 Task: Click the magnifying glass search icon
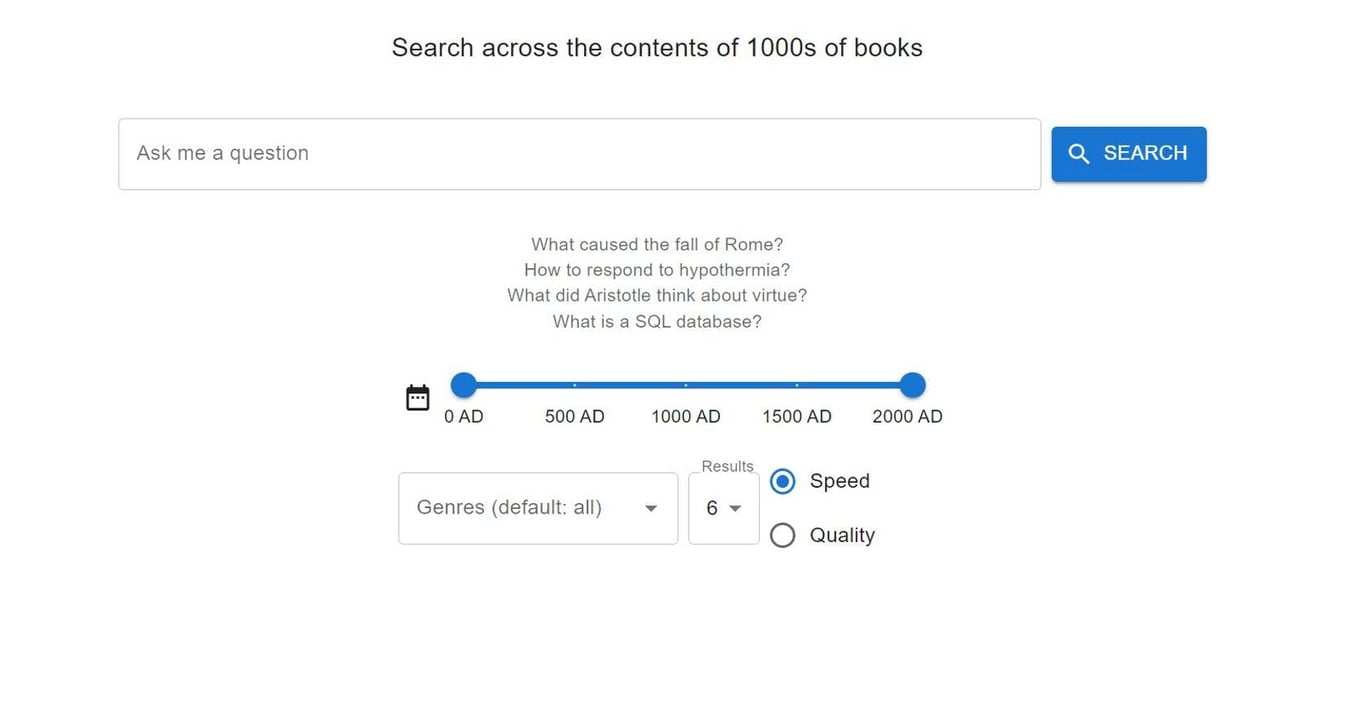pyautogui.click(x=1078, y=153)
